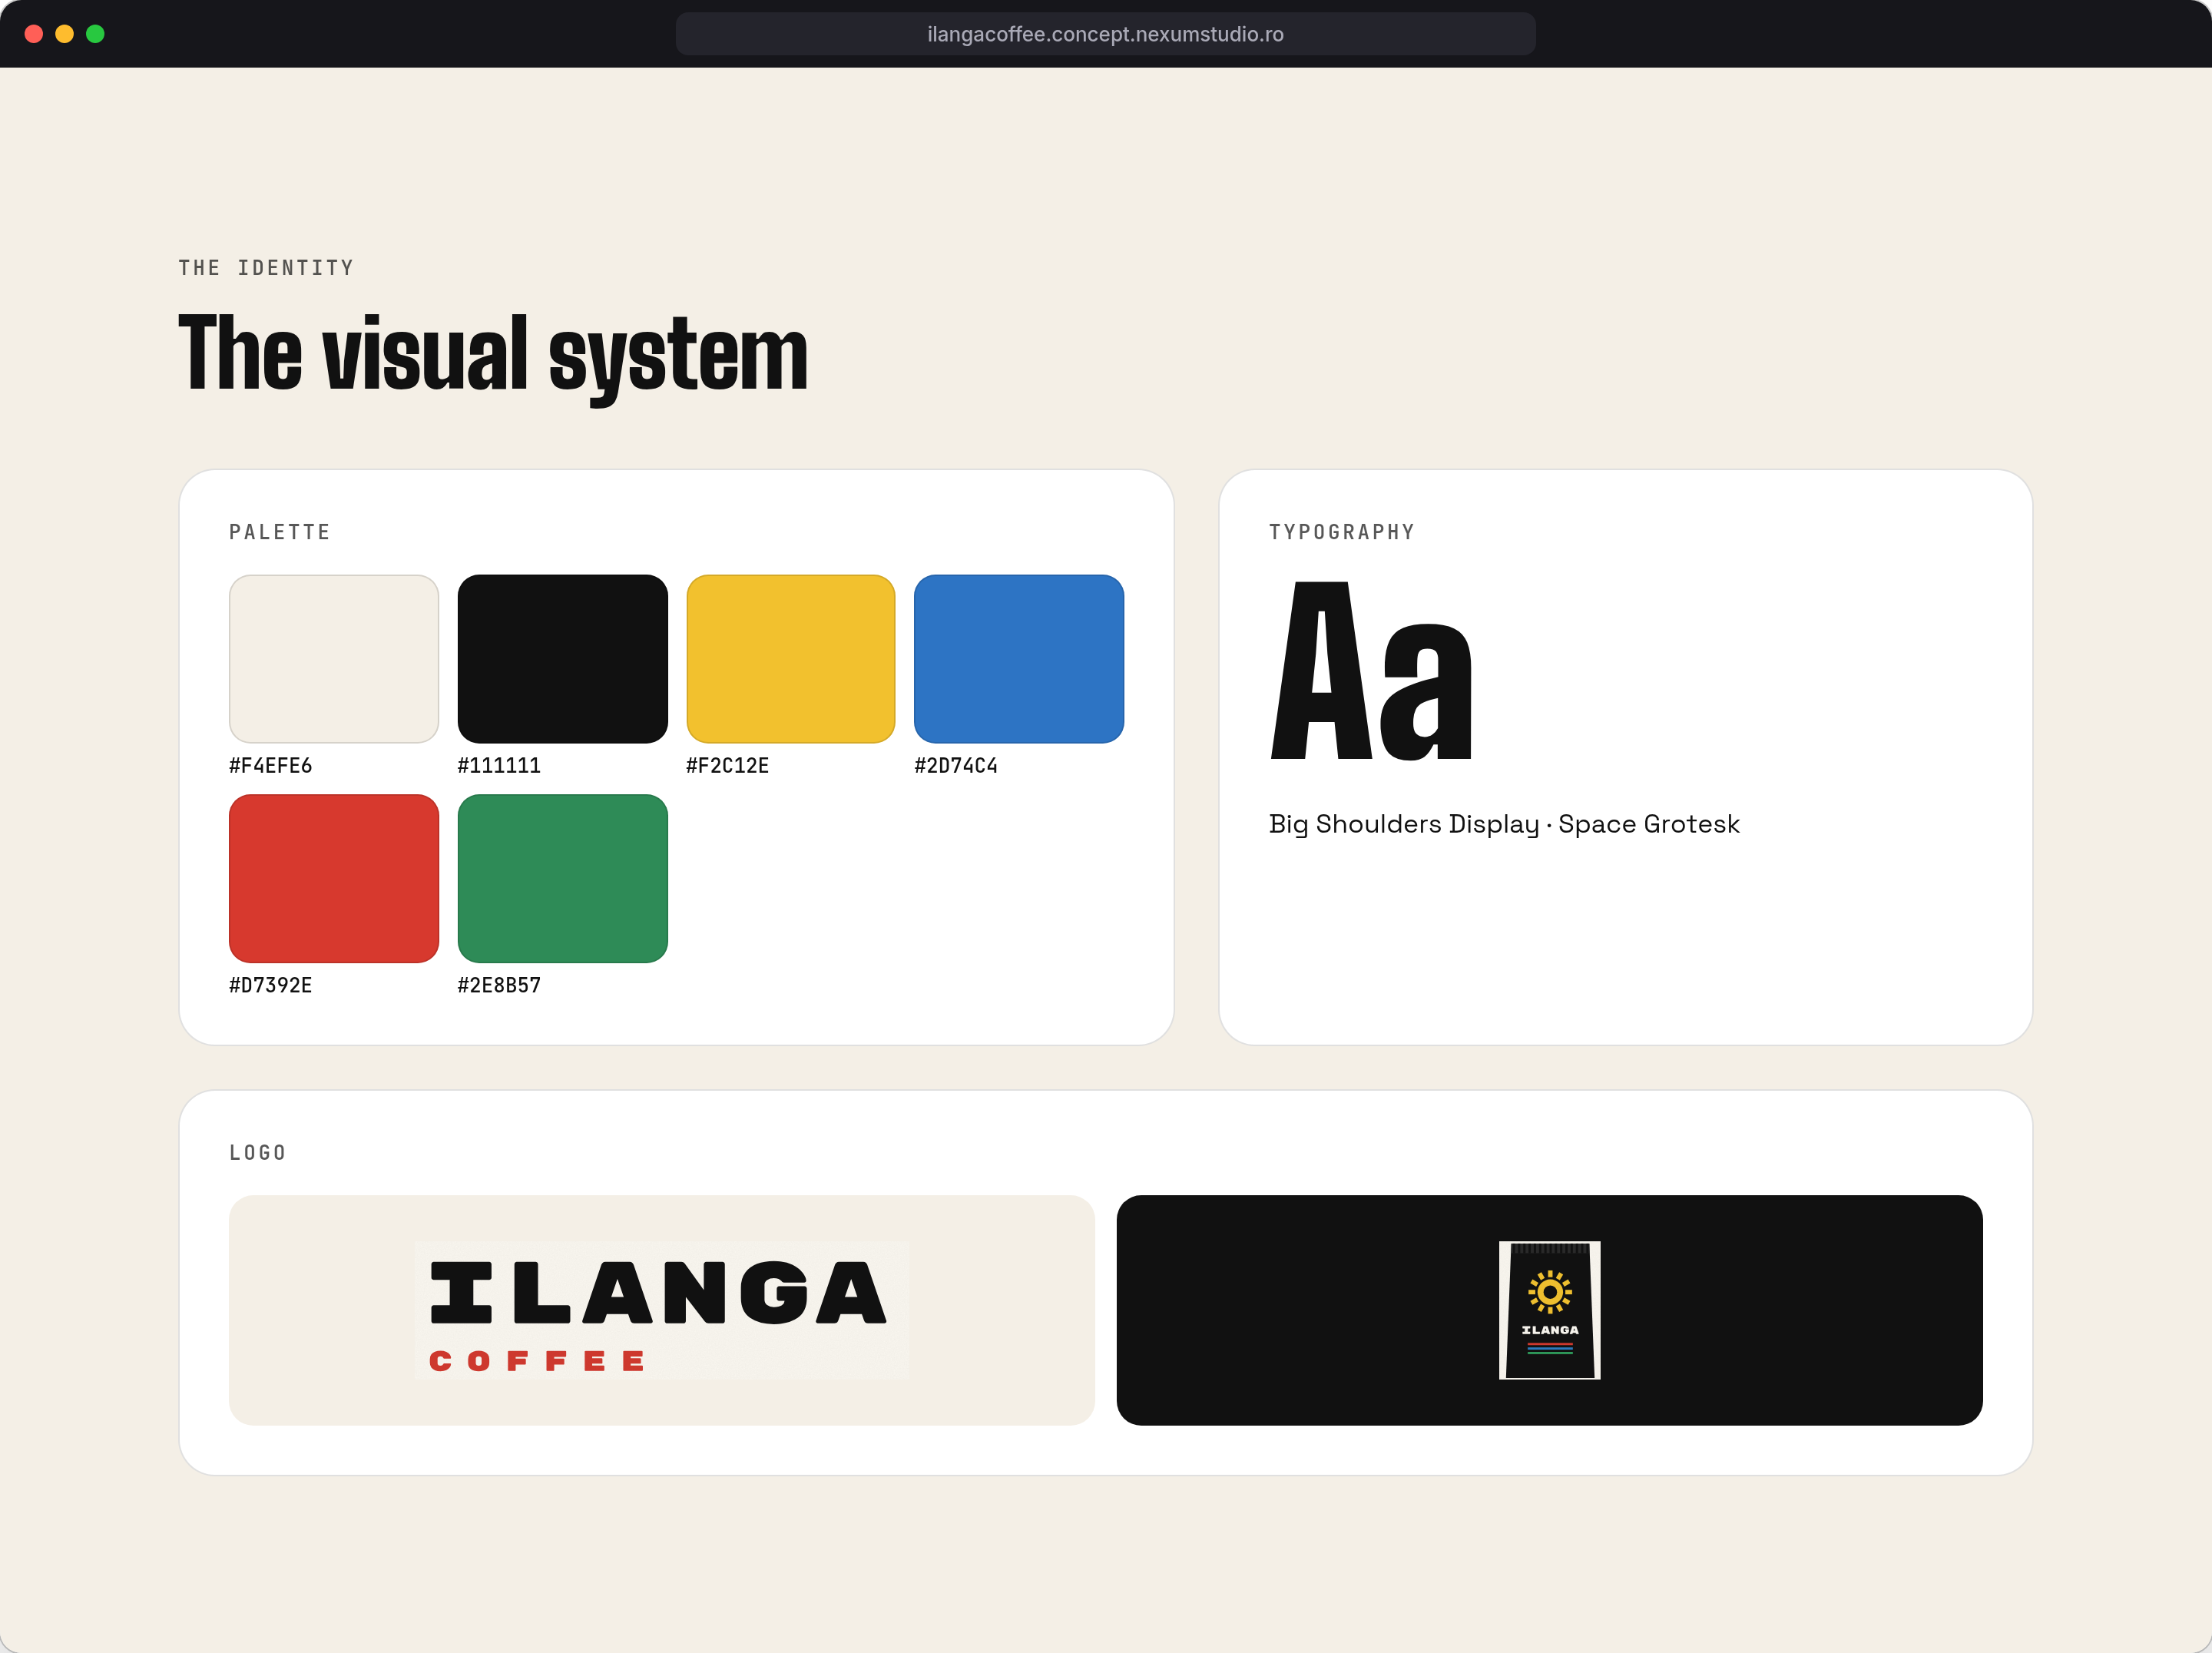
Task: Click THE IDENTITY section label
Action: click(x=266, y=268)
